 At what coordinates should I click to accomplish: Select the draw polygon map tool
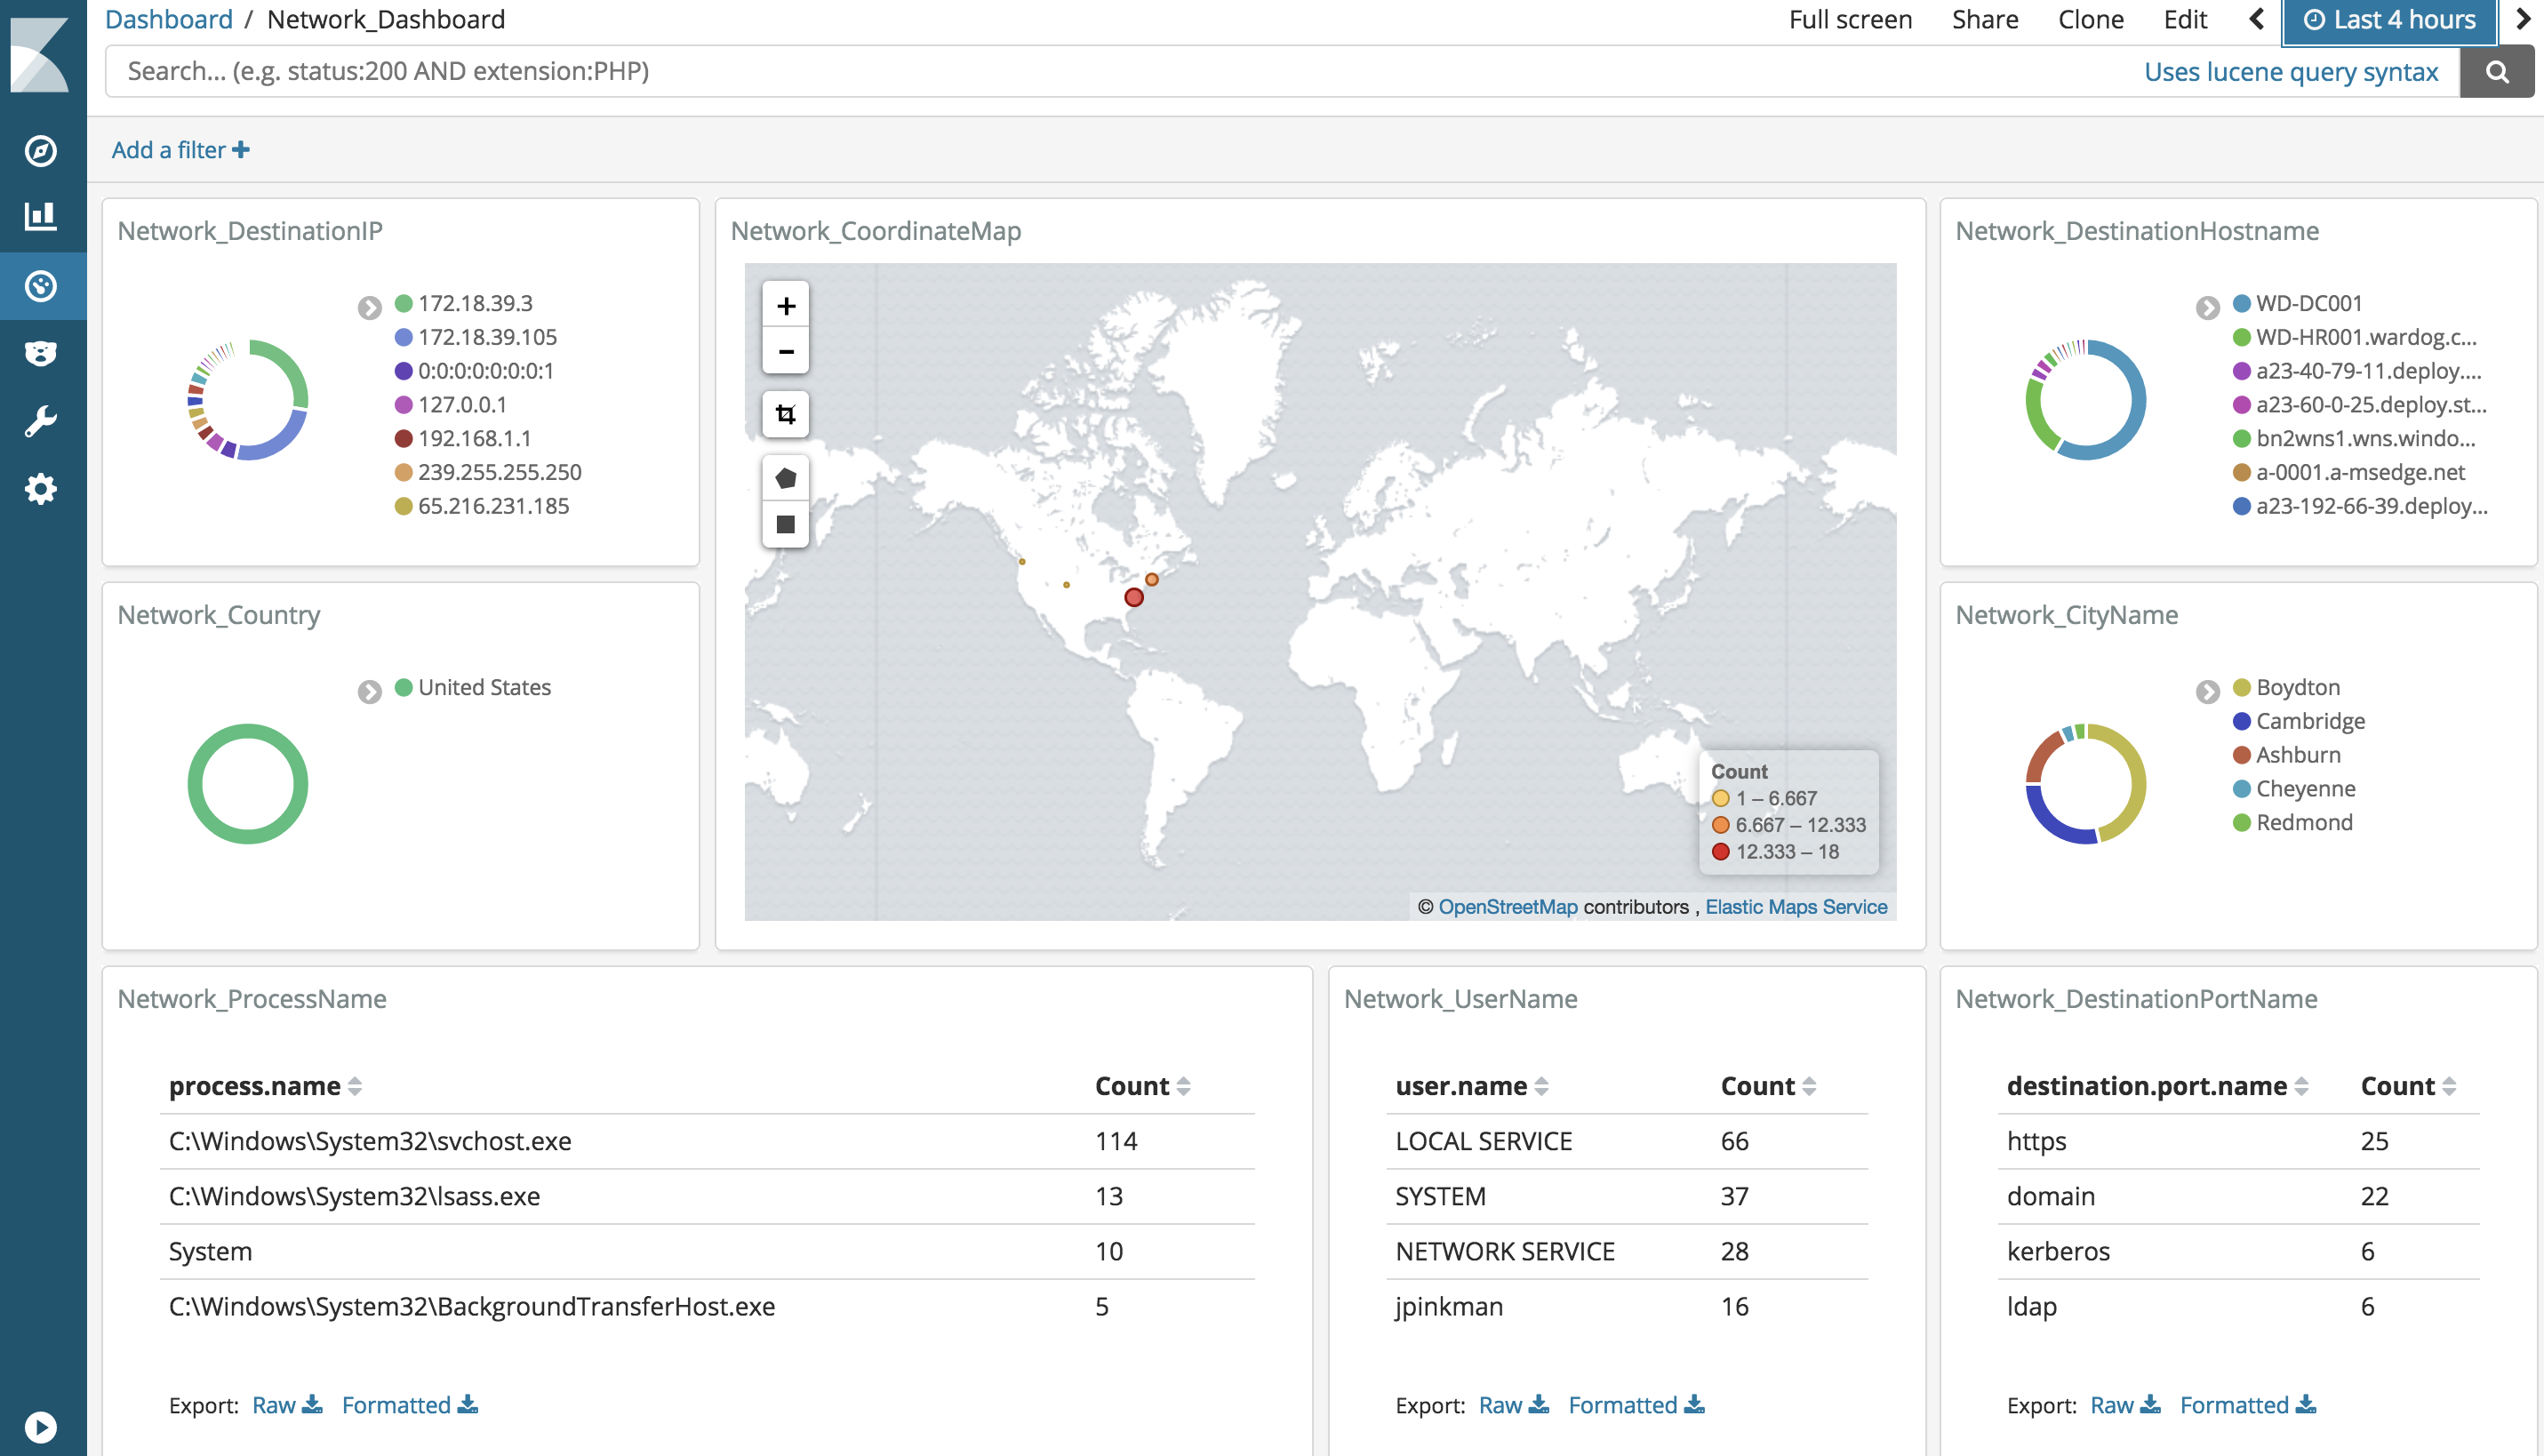click(x=786, y=478)
